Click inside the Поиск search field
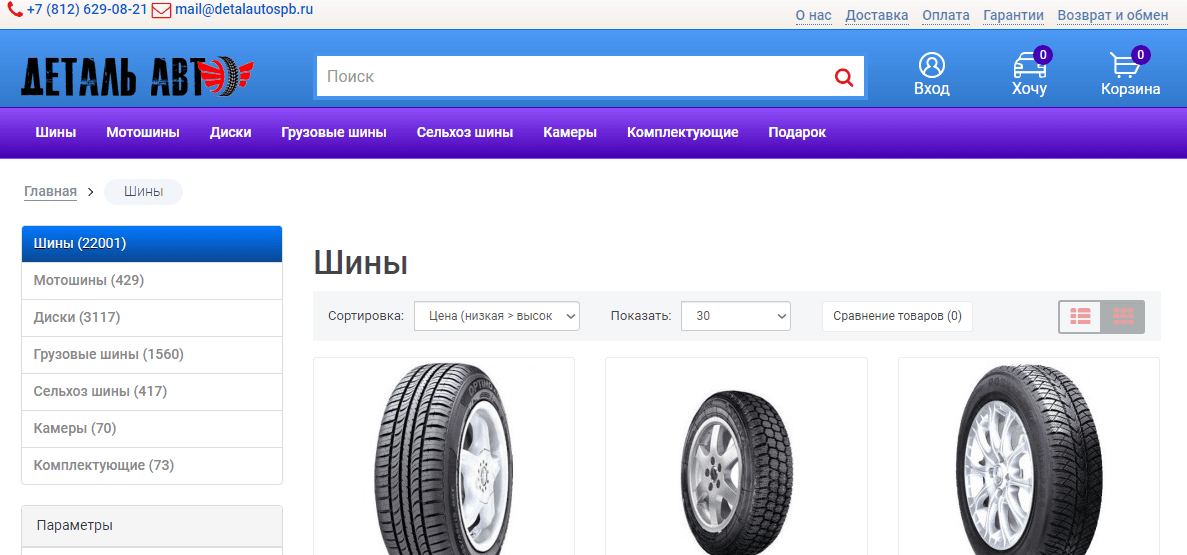 (x=570, y=77)
